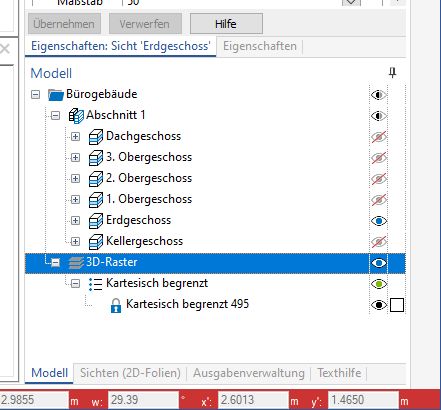Image resolution: width=441 pixels, height=410 pixels.
Task: Switch to the Sichten (2D-Folien) tab
Action: pyautogui.click(x=130, y=373)
